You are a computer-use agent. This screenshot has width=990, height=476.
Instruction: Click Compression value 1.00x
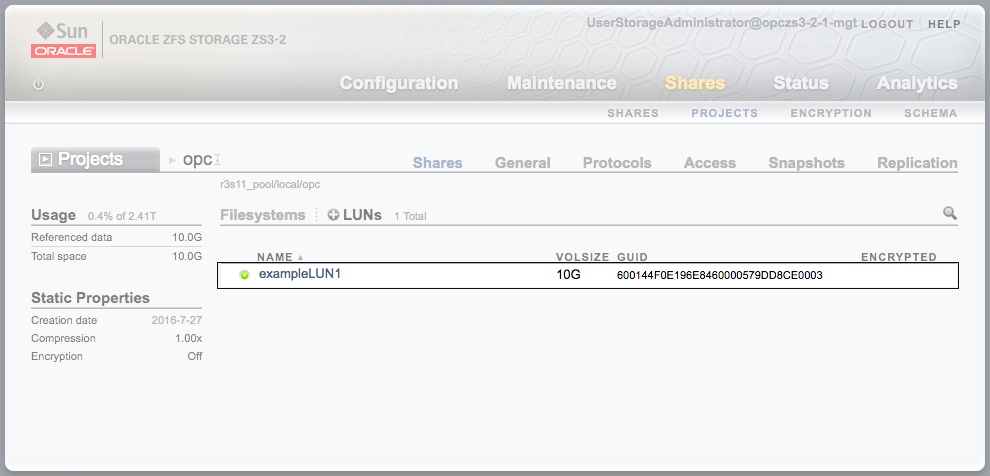click(189, 338)
